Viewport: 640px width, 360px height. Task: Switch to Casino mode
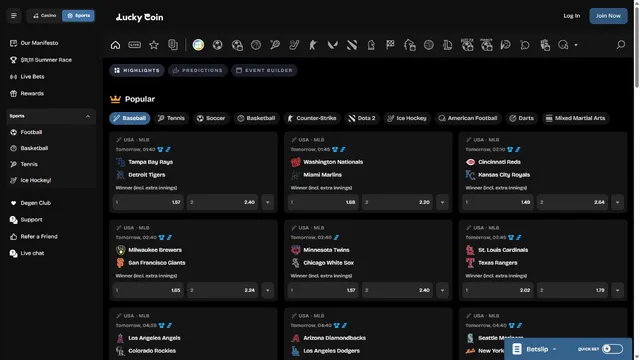click(x=44, y=16)
